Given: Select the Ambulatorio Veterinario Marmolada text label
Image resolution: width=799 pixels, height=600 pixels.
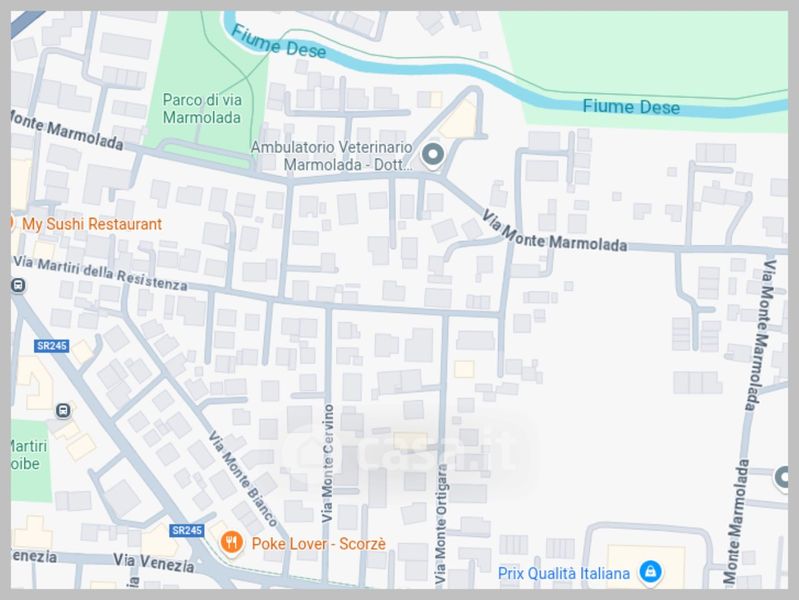Looking at the screenshot, I should (x=332, y=156).
